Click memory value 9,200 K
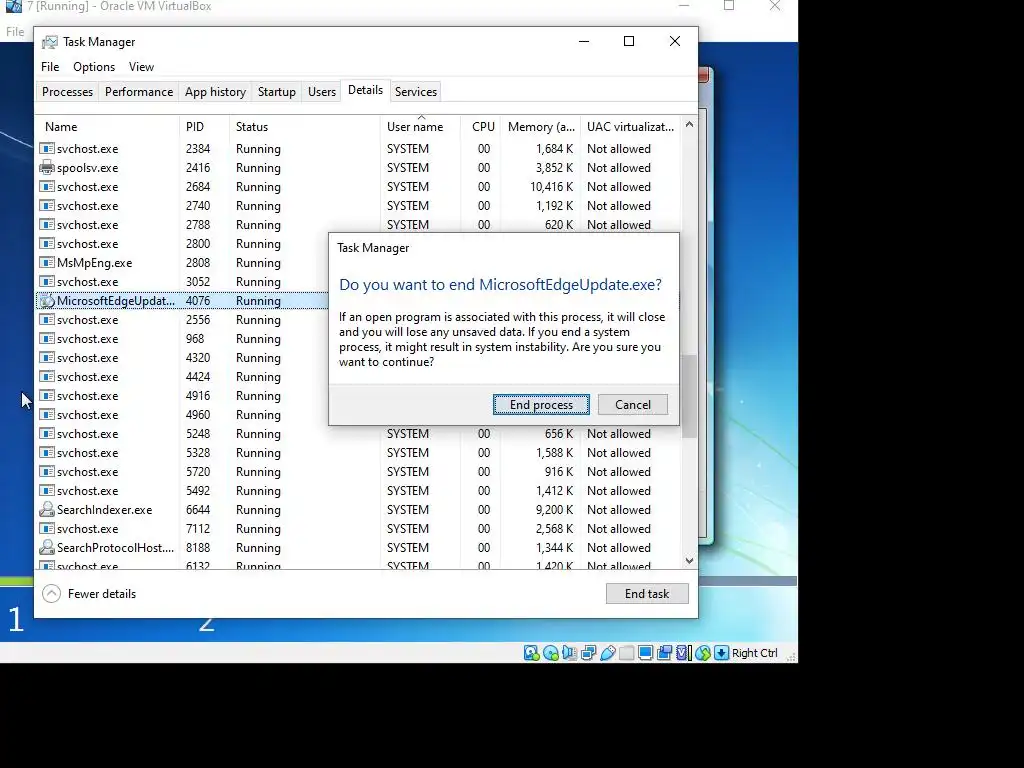The image size is (1024, 768). click(554, 509)
